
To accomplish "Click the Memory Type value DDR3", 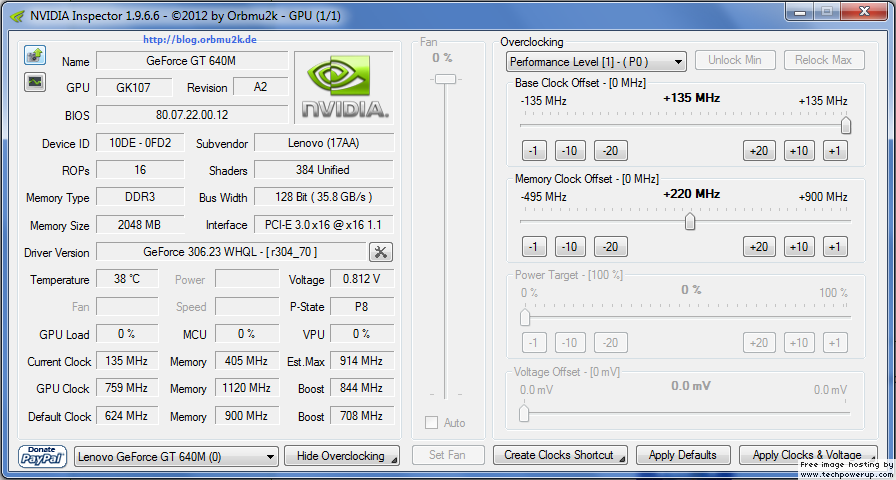I will tap(140, 197).
